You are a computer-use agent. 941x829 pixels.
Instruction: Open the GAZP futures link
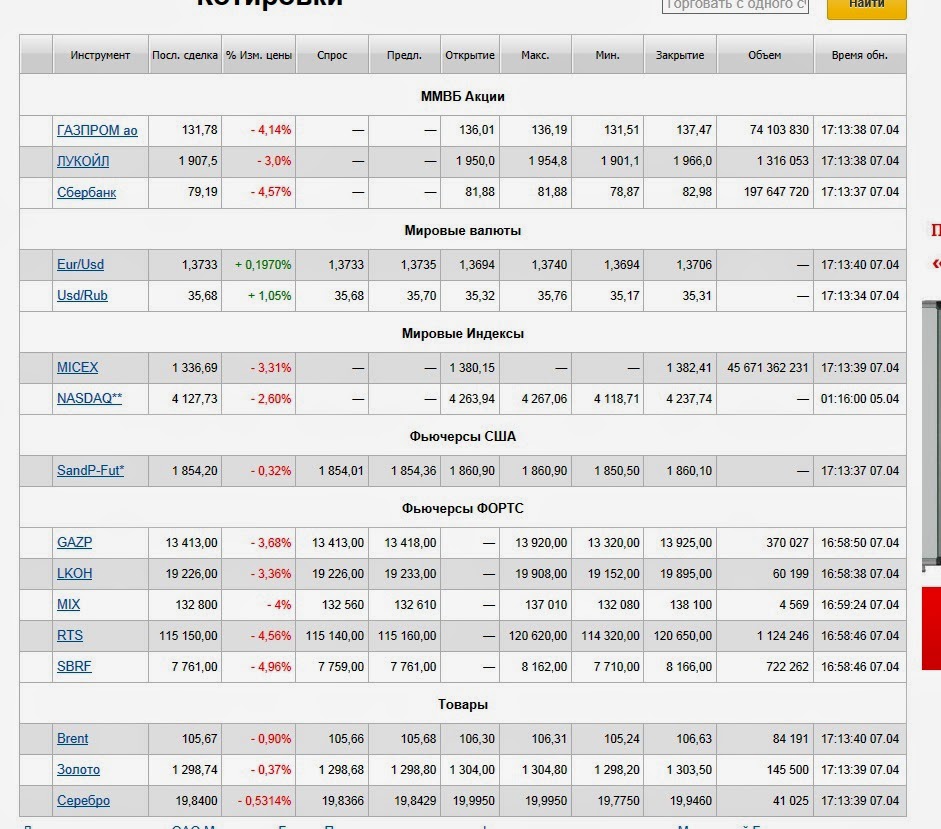pyautogui.click(x=74, y=543)
